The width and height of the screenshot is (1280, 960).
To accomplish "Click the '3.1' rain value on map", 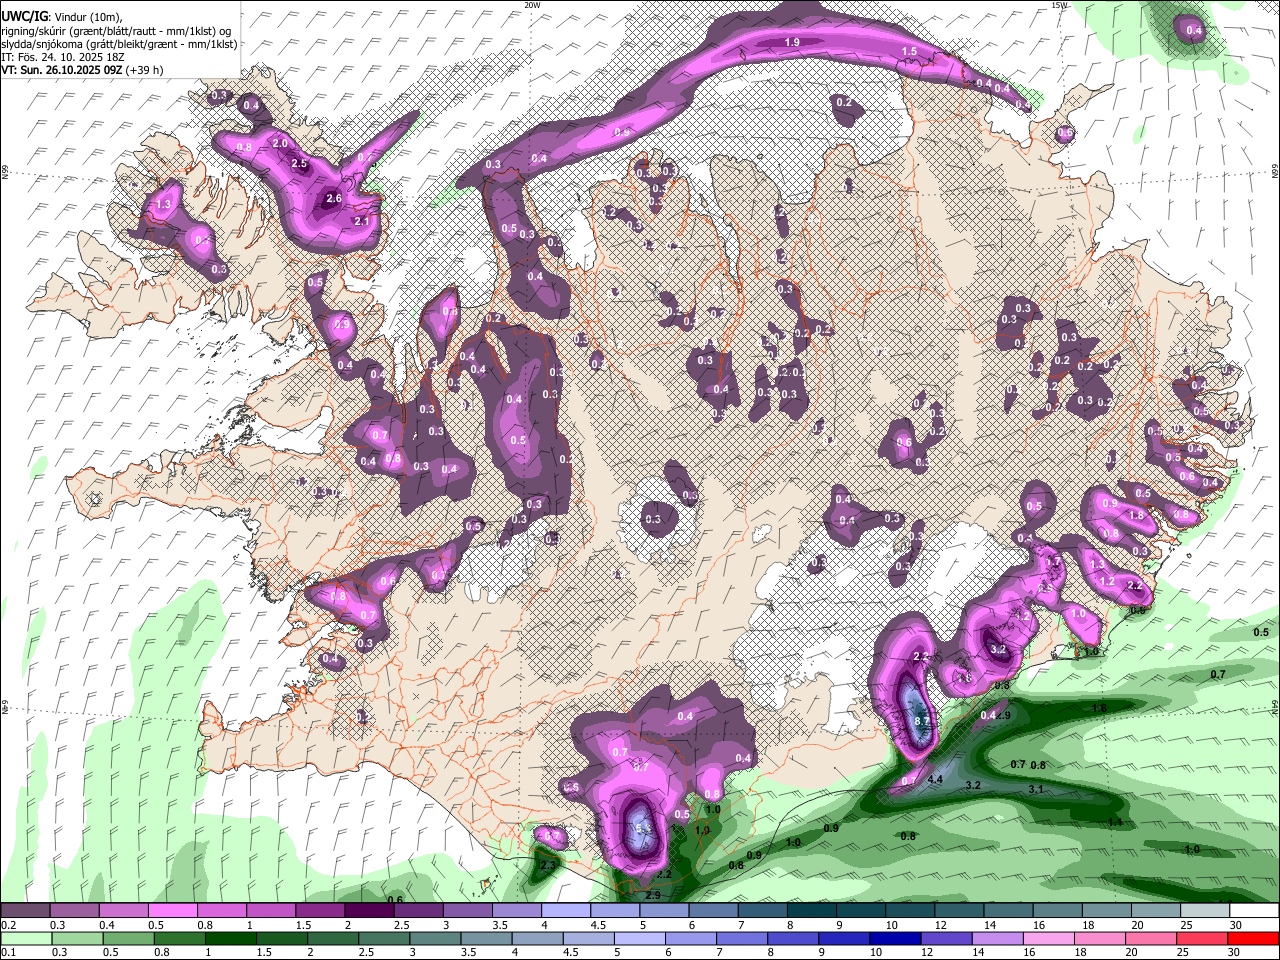I will [1037, 790].
